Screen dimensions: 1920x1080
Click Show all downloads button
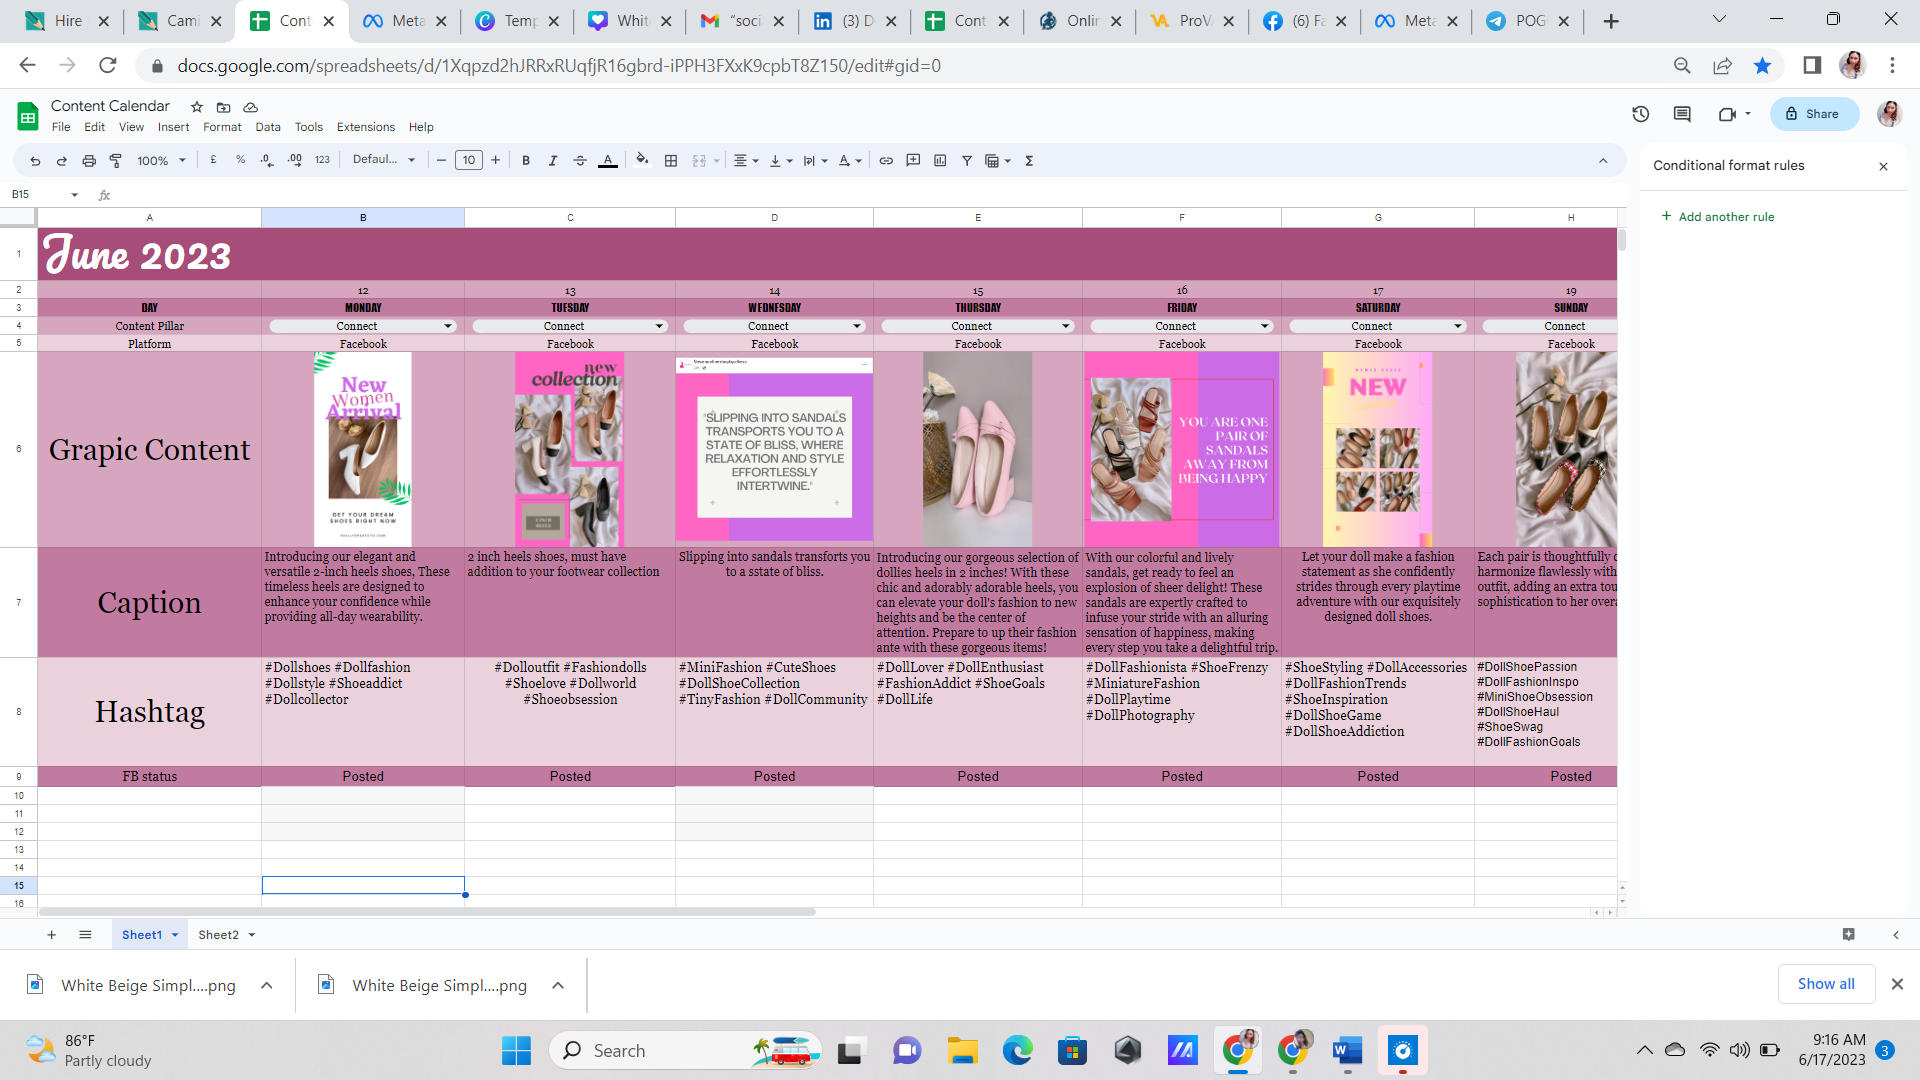[1826, 984]
